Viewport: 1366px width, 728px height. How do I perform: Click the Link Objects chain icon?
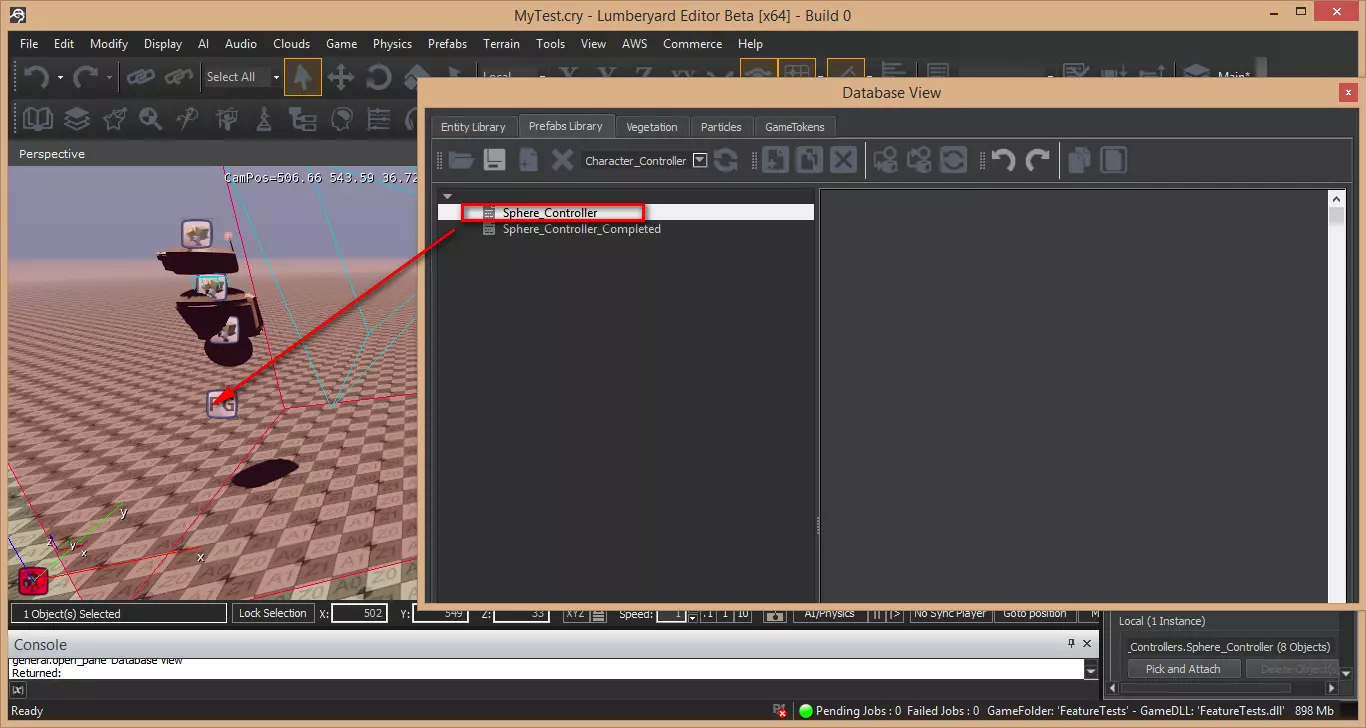coord(140,77)
